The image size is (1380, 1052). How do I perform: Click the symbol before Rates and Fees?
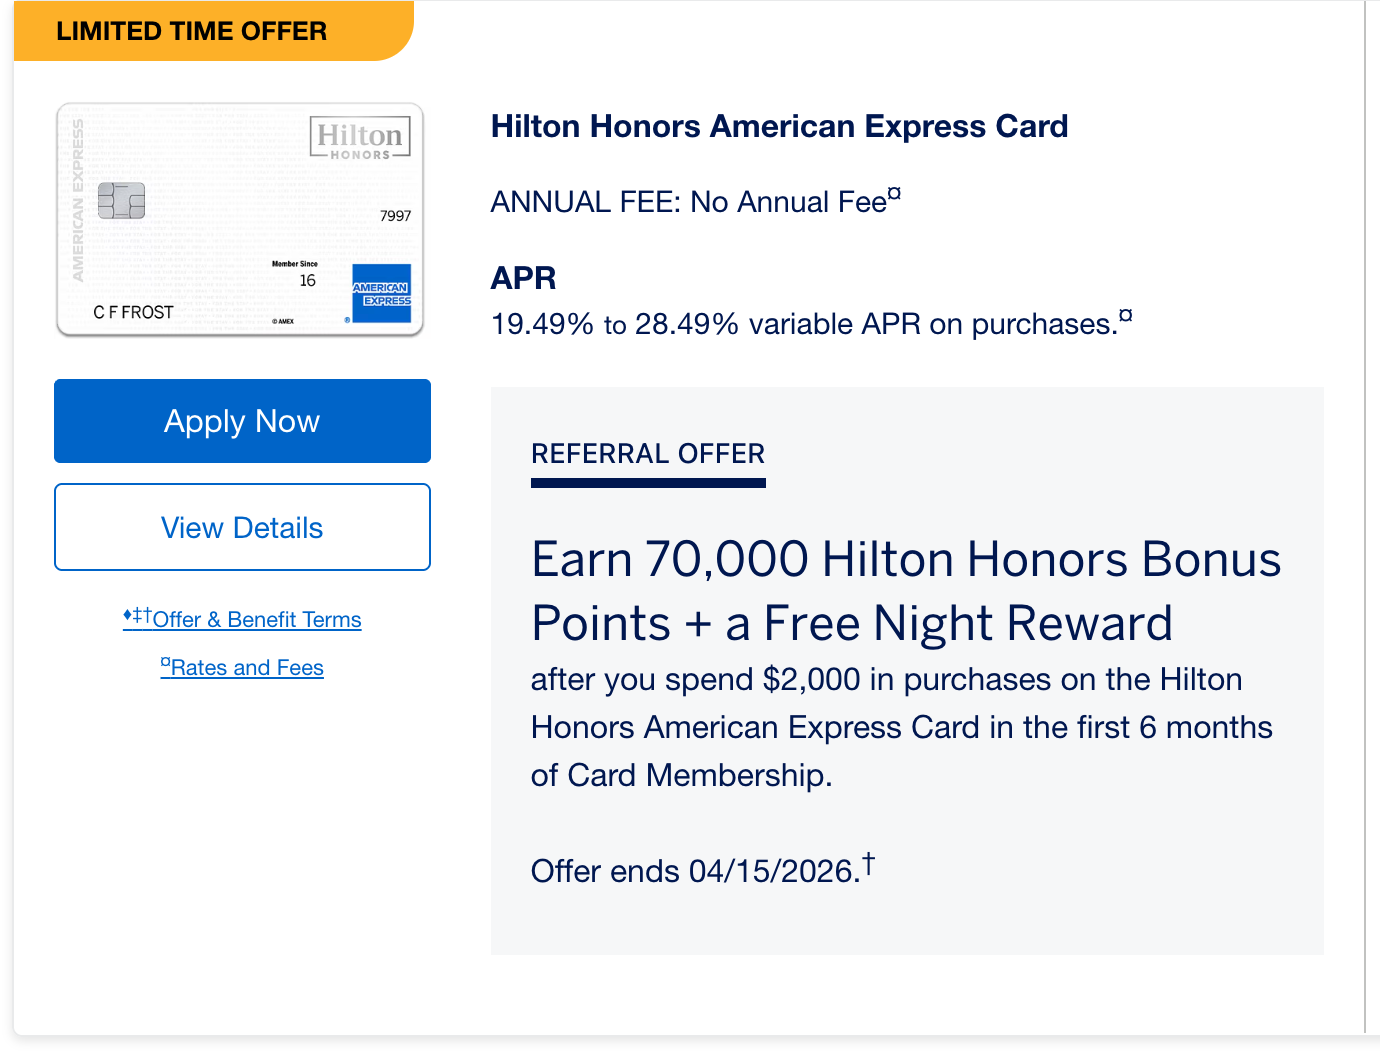click(x=166, y=662)
